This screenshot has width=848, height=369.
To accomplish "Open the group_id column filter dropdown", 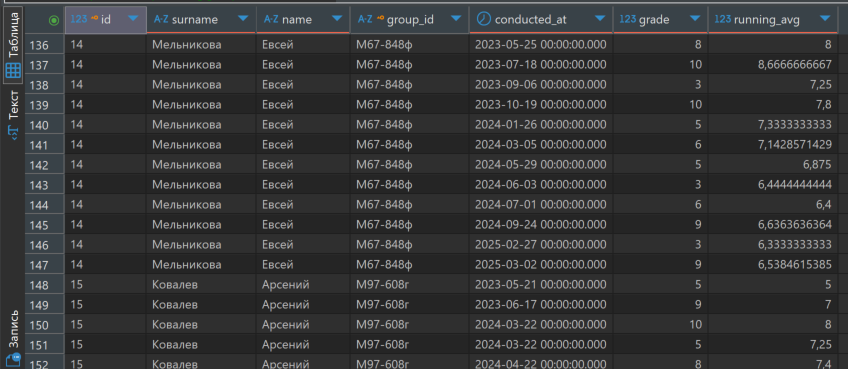I will point(456,19).
